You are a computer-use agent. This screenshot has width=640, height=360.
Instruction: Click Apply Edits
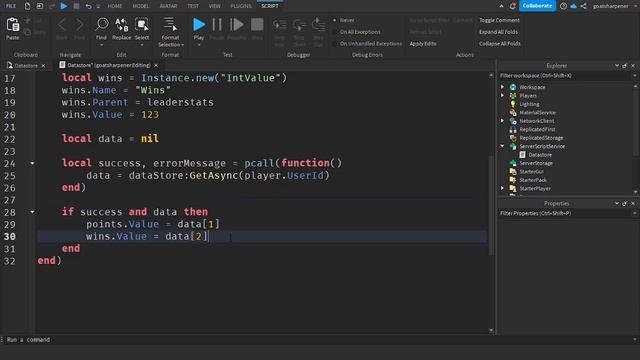coord(423,44)
